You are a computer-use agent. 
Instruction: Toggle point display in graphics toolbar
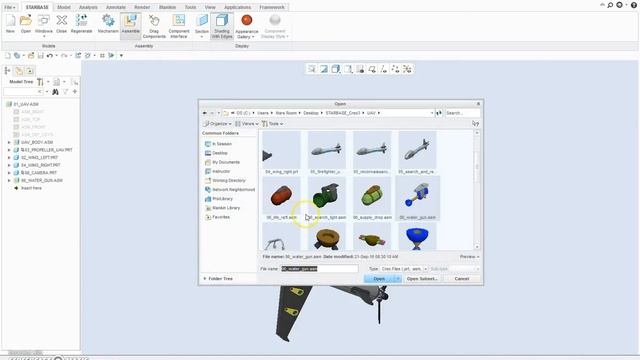coord(395,69)
